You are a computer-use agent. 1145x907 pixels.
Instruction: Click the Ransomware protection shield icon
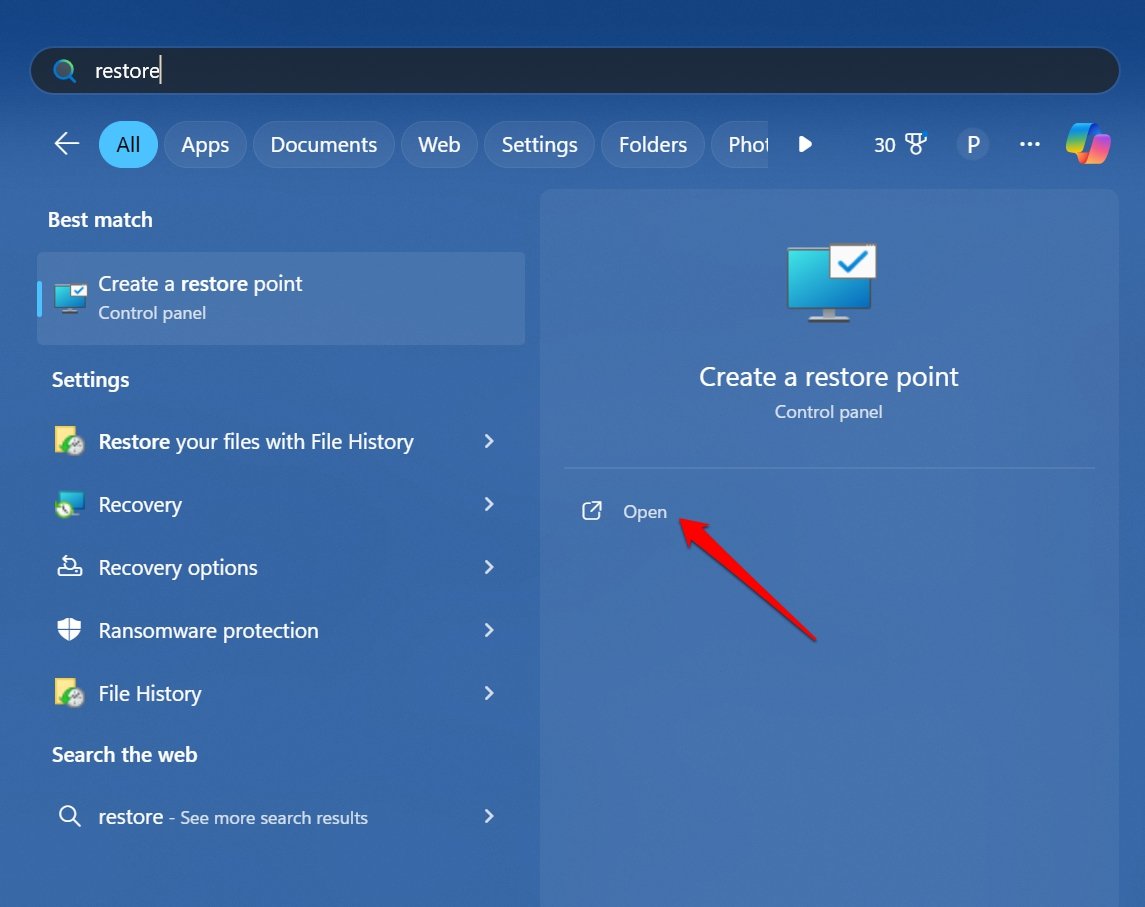click(69, 629)
